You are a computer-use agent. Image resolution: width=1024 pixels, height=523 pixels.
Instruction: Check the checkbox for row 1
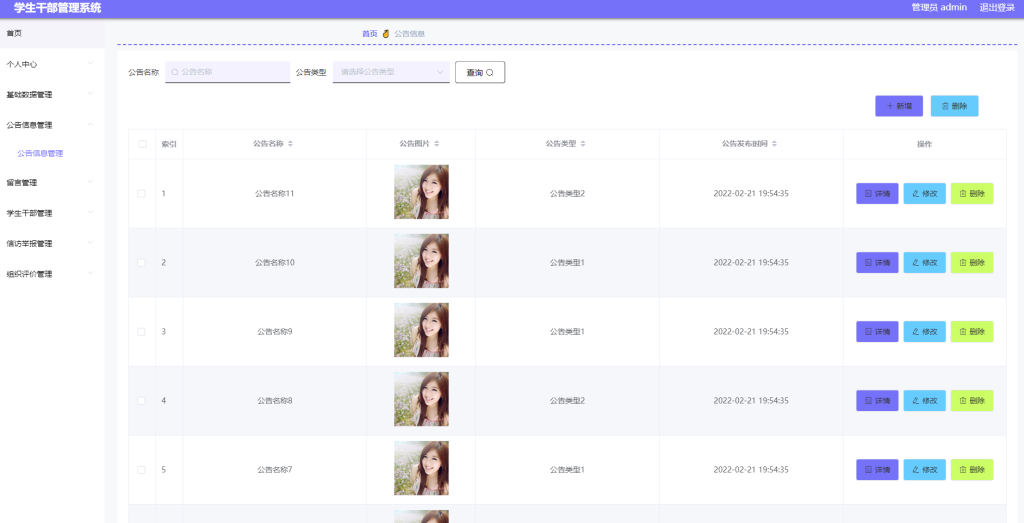[x=142, y=194]
